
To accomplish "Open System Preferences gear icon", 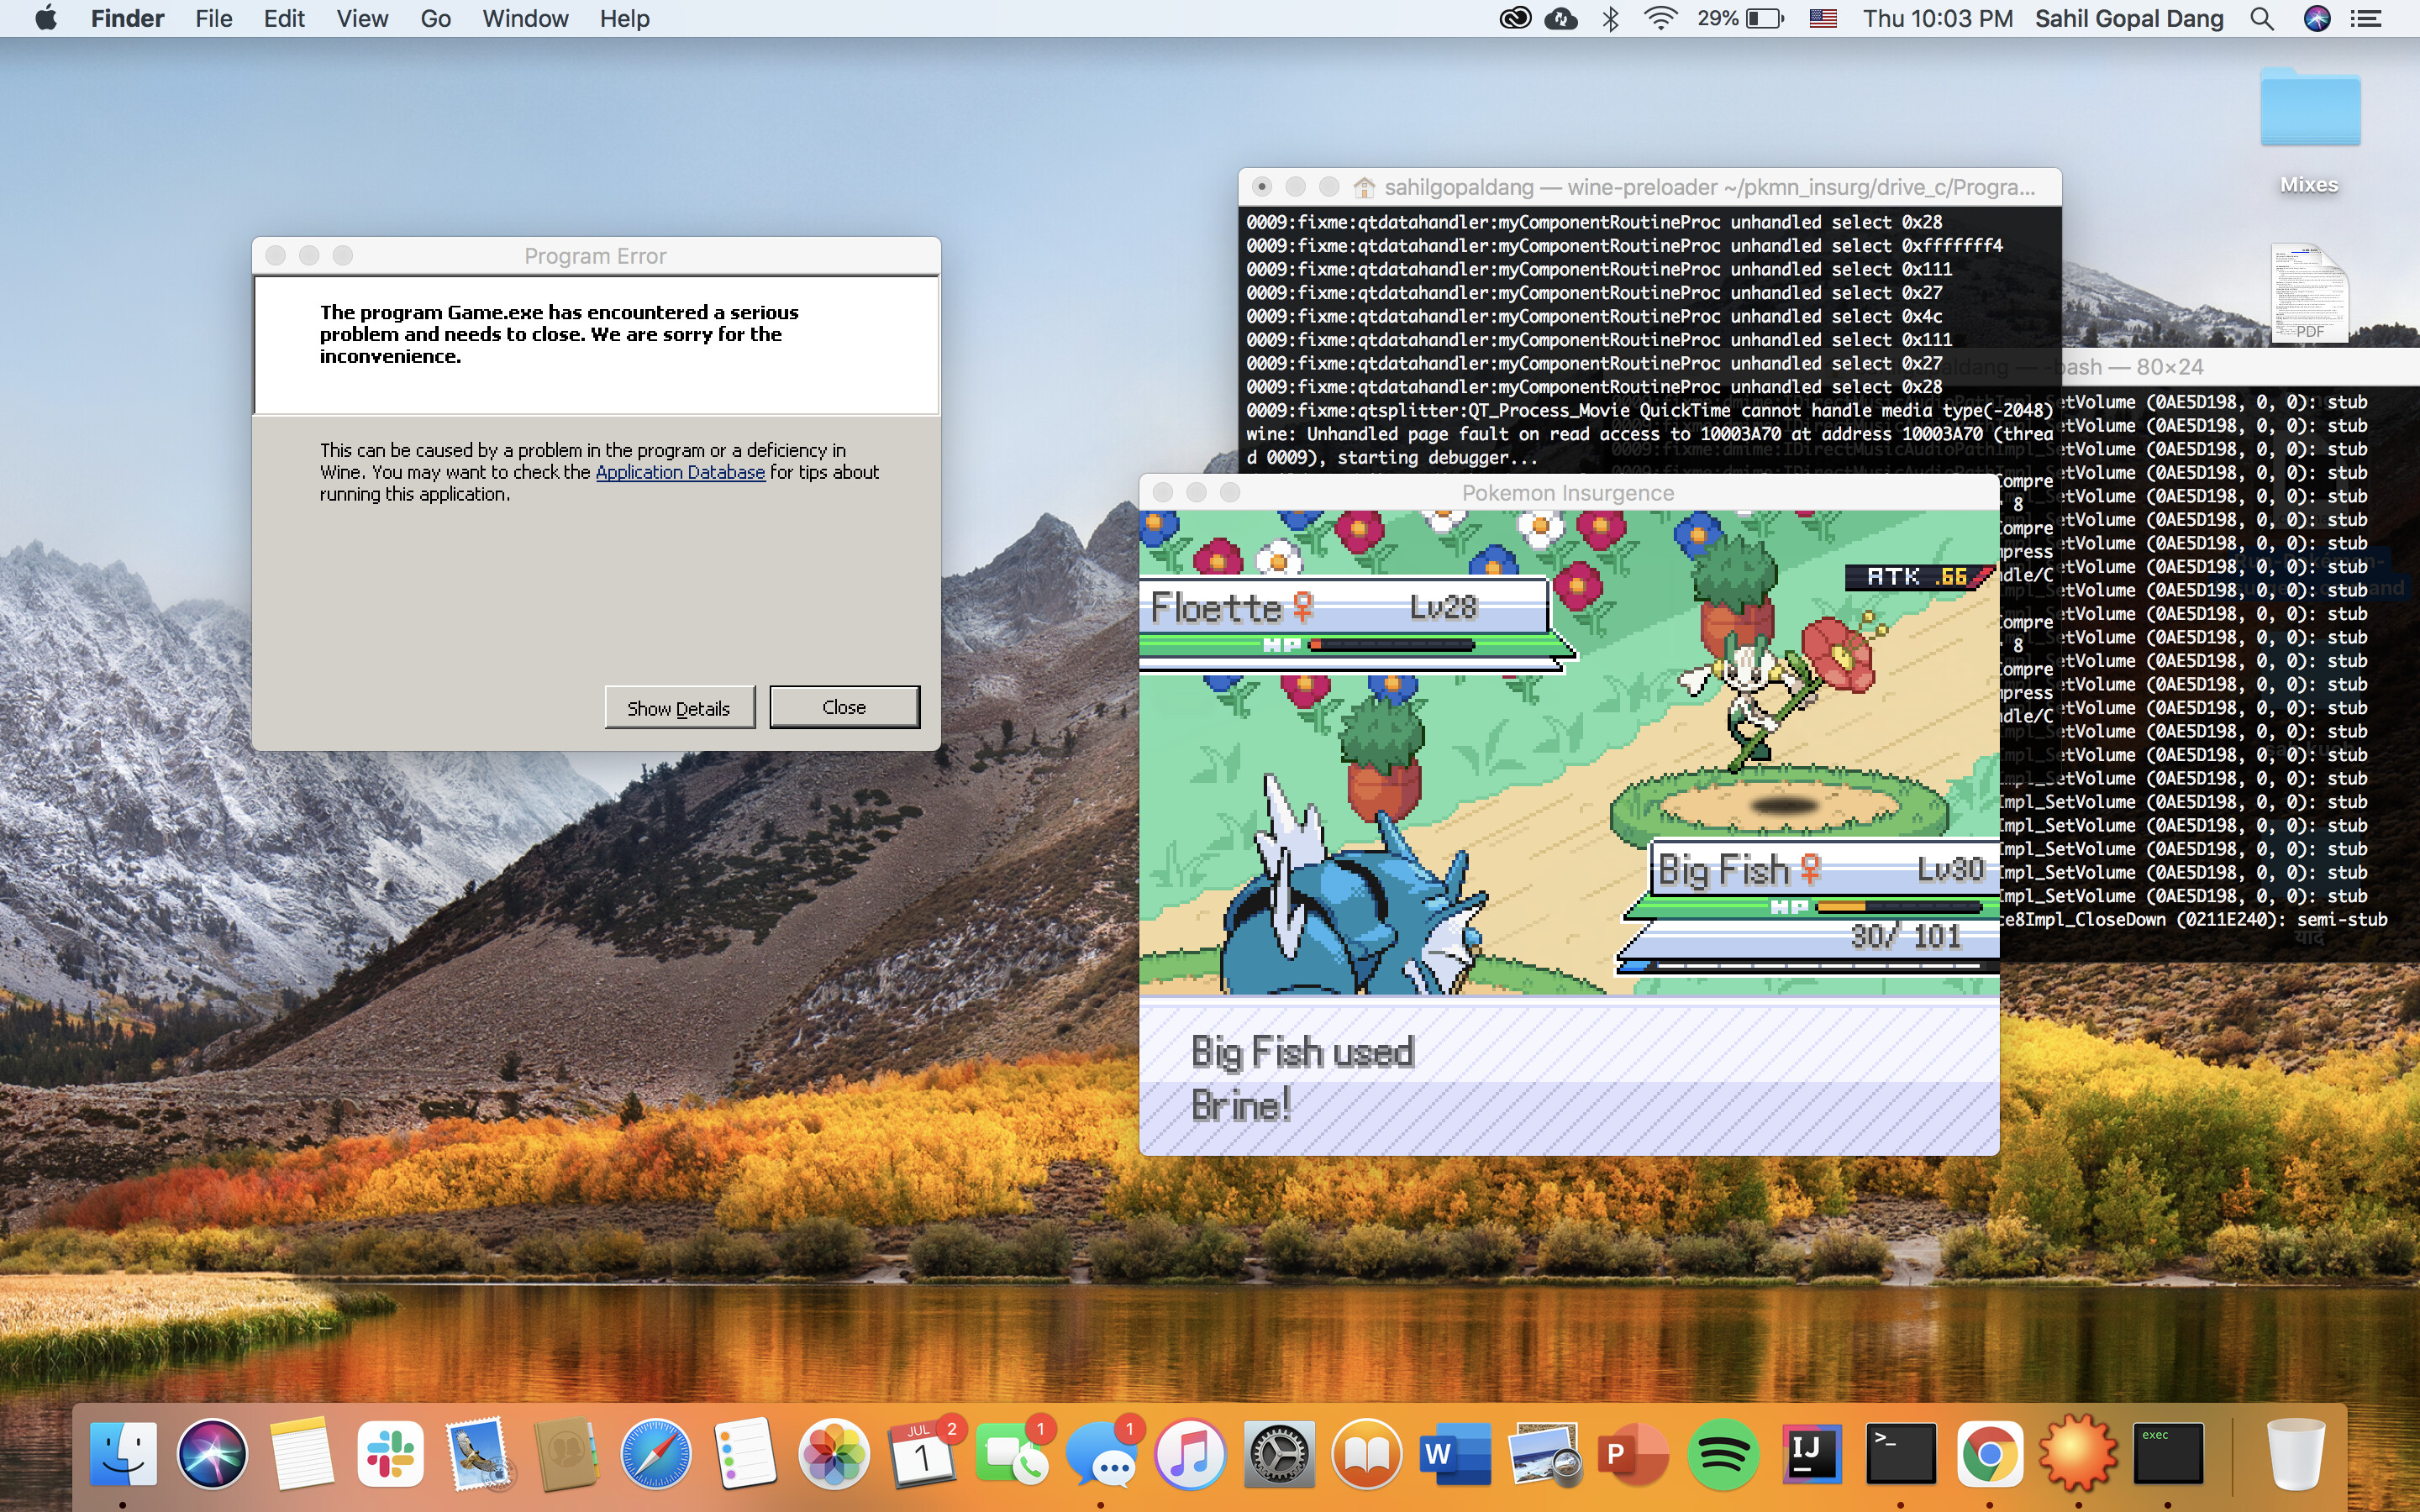I will coord(1278,1453).
